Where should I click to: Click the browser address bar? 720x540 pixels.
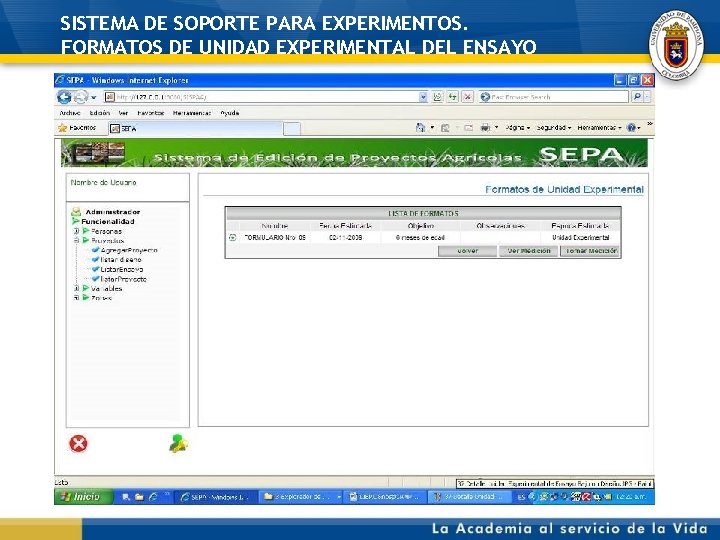click(x=262, y=97)
